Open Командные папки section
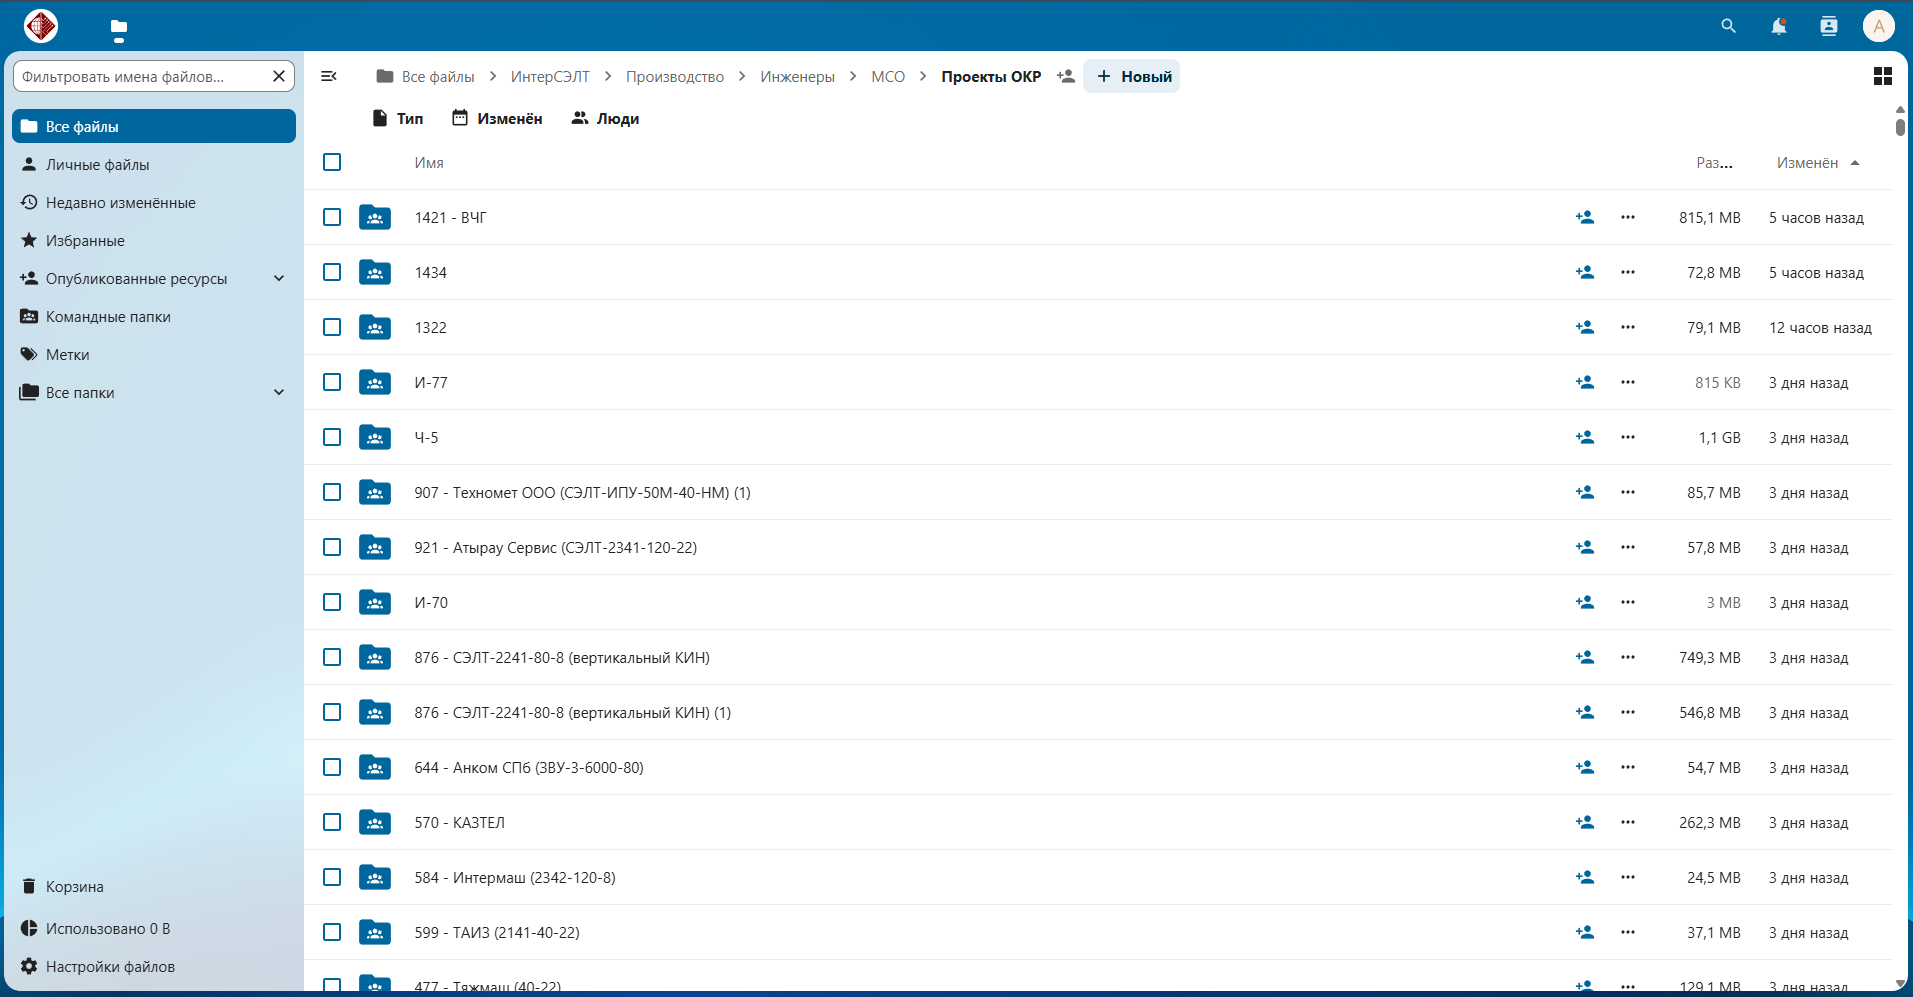This screenshot has width=1913, height=997. (x=154, y=316)
